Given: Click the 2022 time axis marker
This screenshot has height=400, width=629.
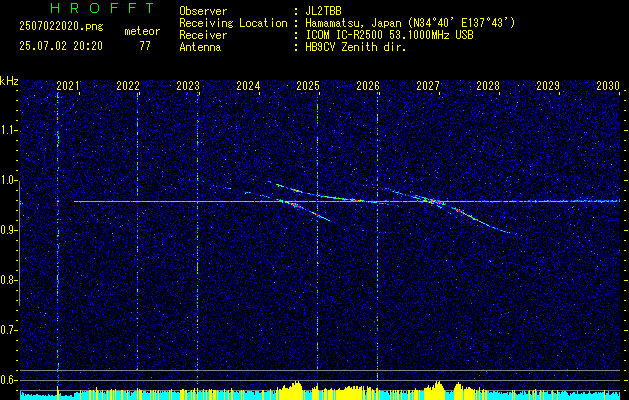Looking at the screenshot, I should [x=128, y=86].
